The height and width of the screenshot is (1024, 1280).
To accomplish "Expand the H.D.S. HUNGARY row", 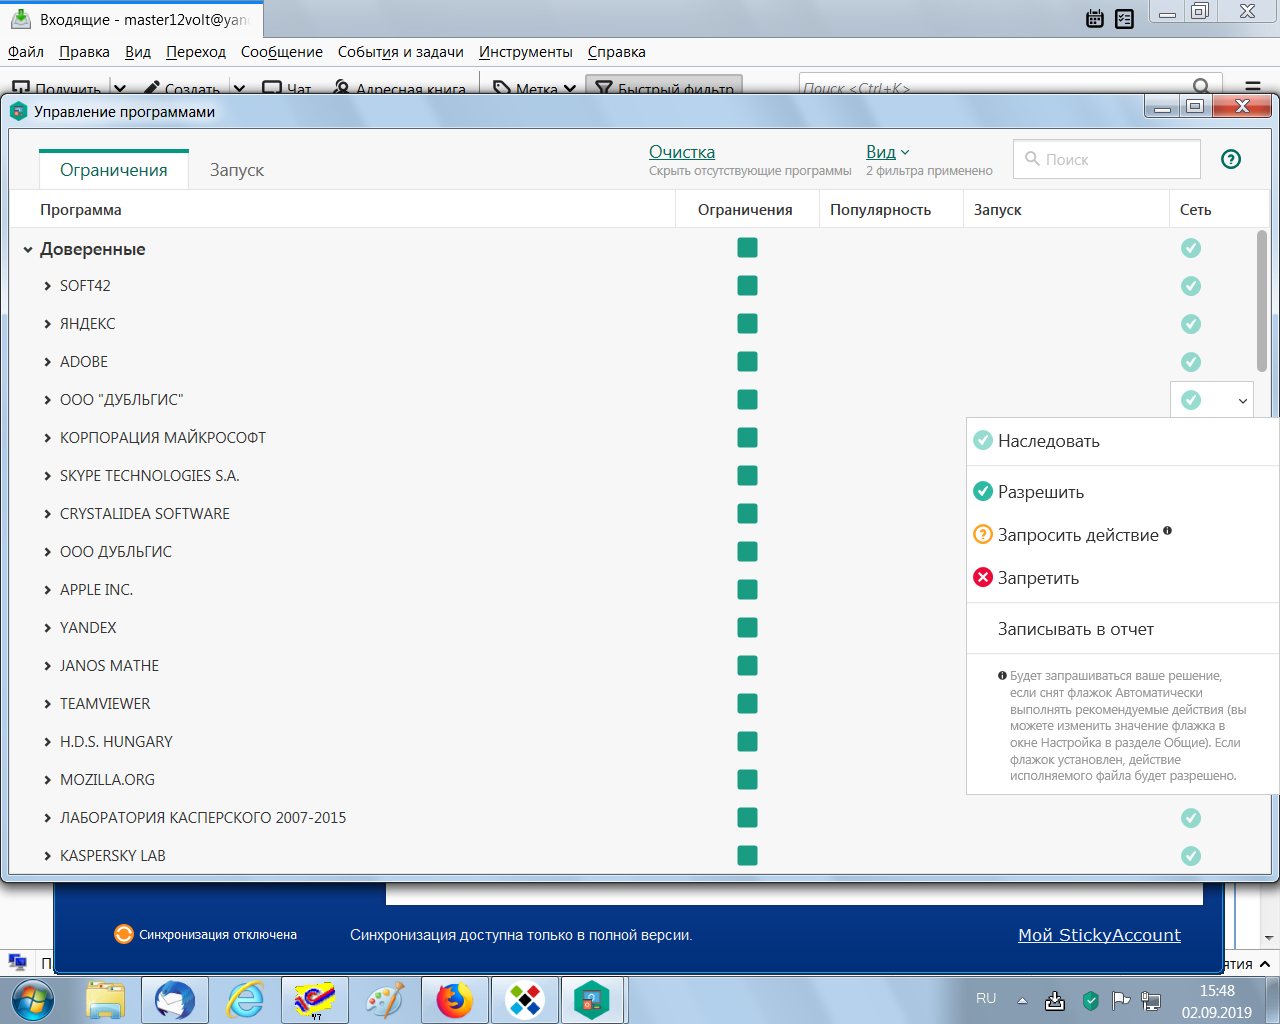I will (47, 742).
